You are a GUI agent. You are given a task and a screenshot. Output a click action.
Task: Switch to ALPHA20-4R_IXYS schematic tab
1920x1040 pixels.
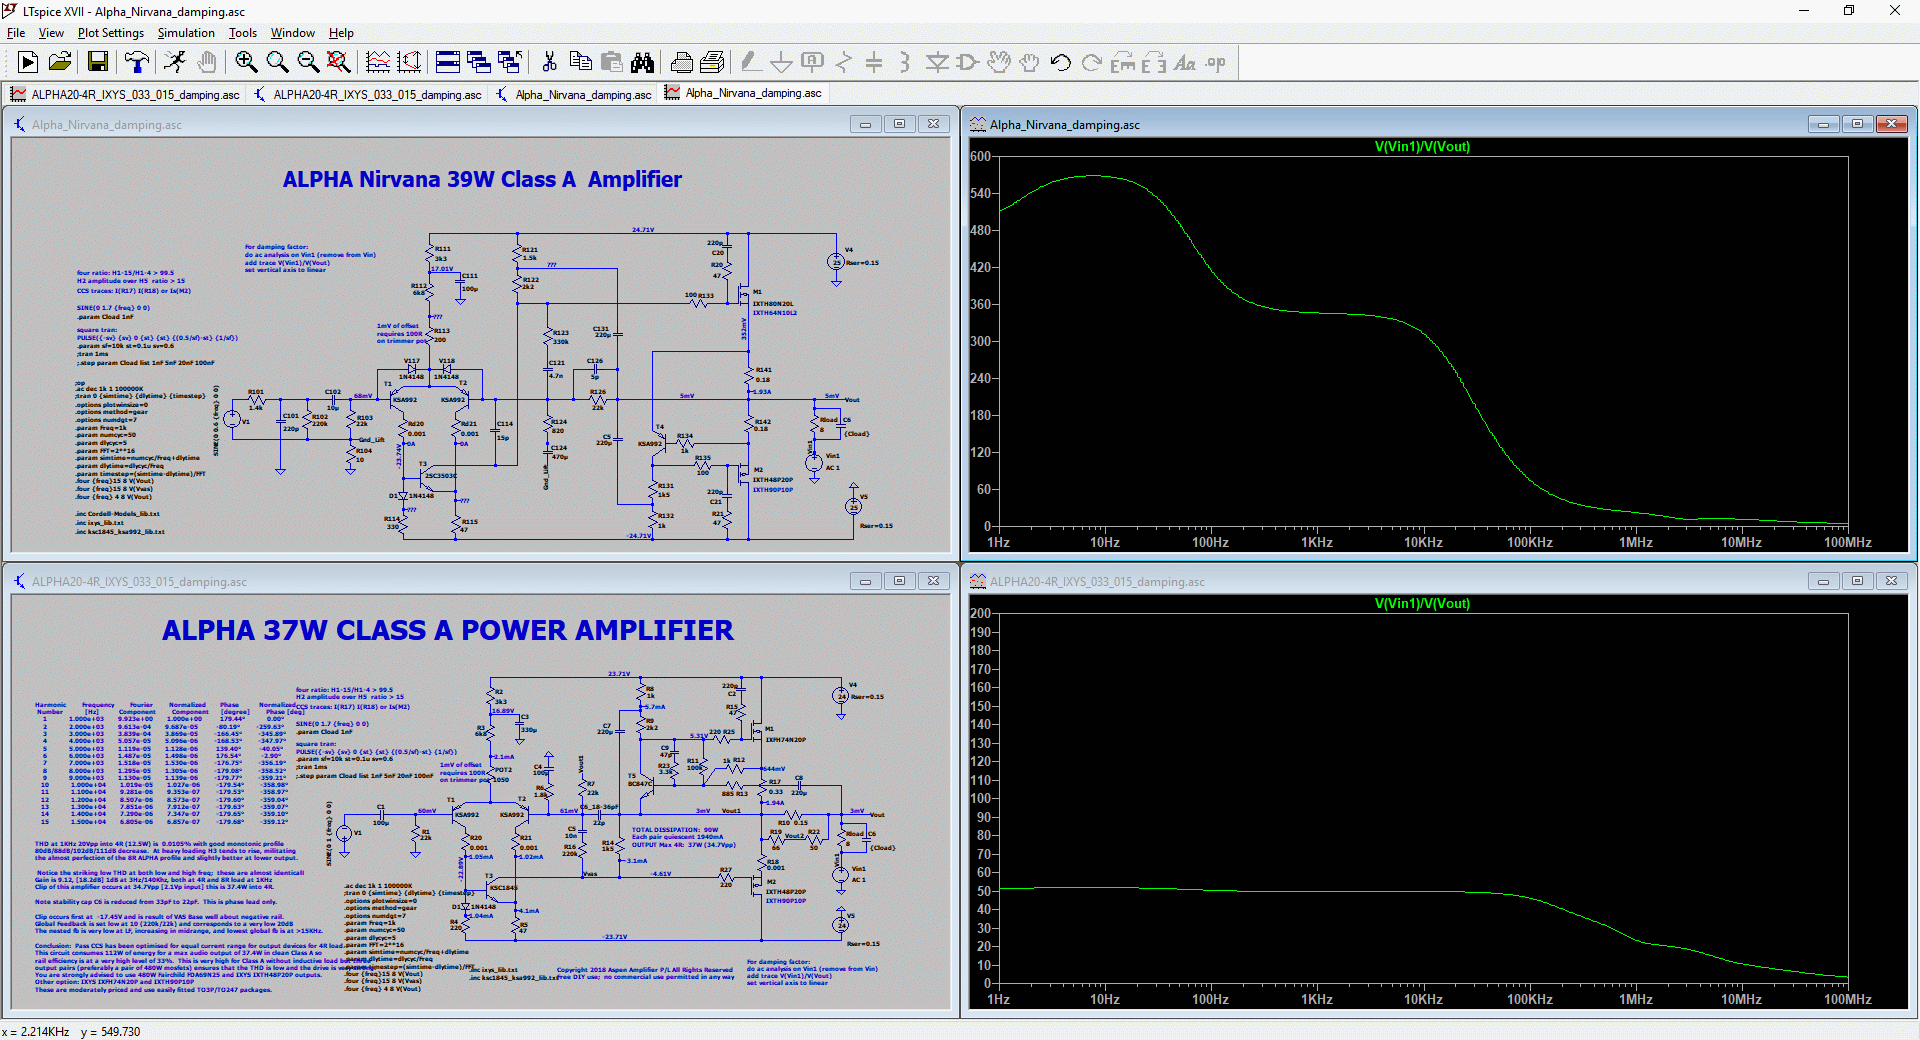coord(367,94)
